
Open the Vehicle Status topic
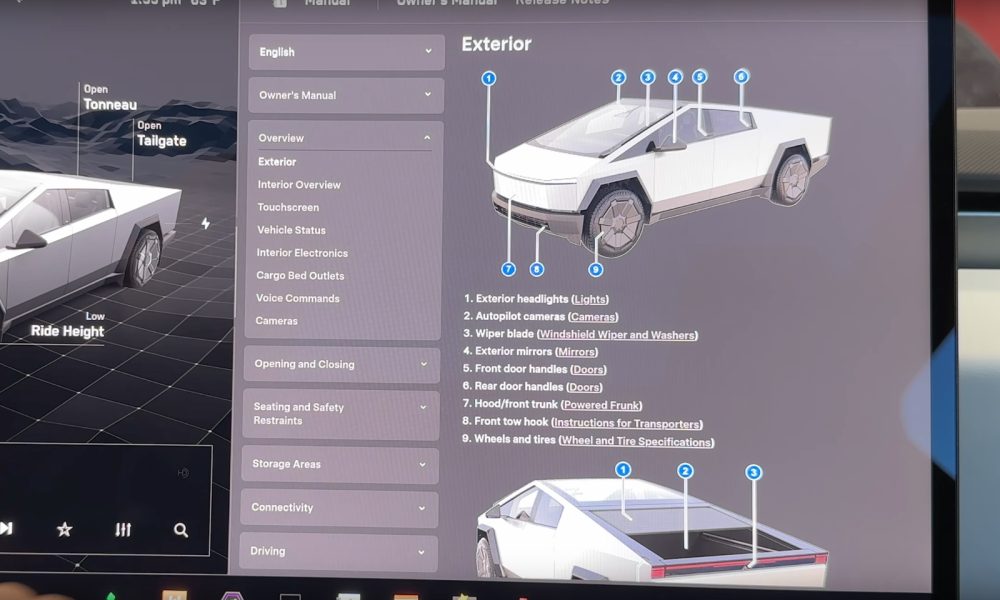[x=291, y=230]
